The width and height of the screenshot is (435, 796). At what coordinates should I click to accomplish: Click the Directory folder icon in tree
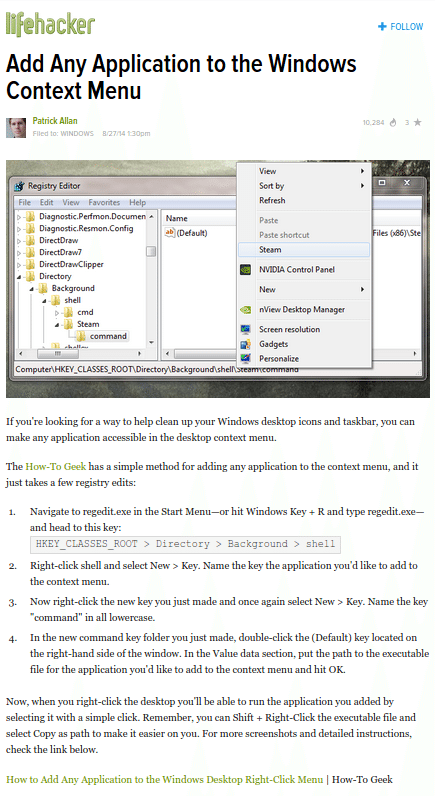(30, 276)
